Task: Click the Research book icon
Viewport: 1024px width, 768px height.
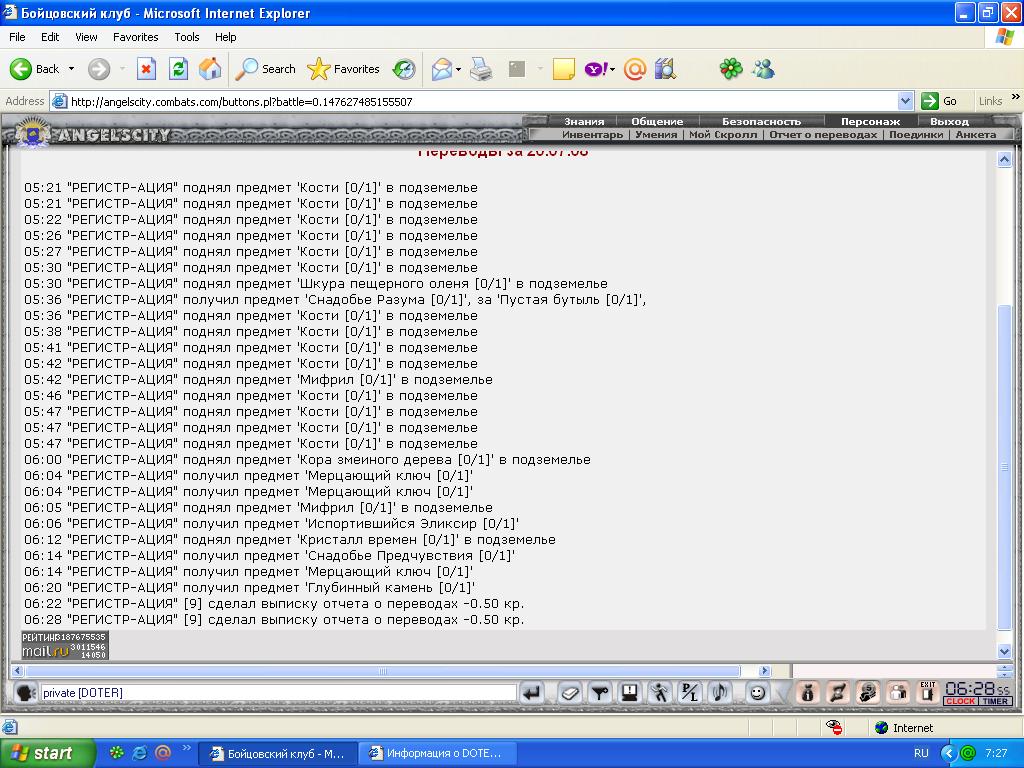Action: click(665, 69)
